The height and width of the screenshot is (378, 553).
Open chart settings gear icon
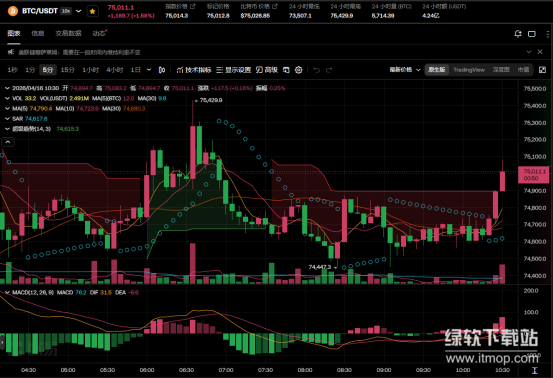point(299,70)
